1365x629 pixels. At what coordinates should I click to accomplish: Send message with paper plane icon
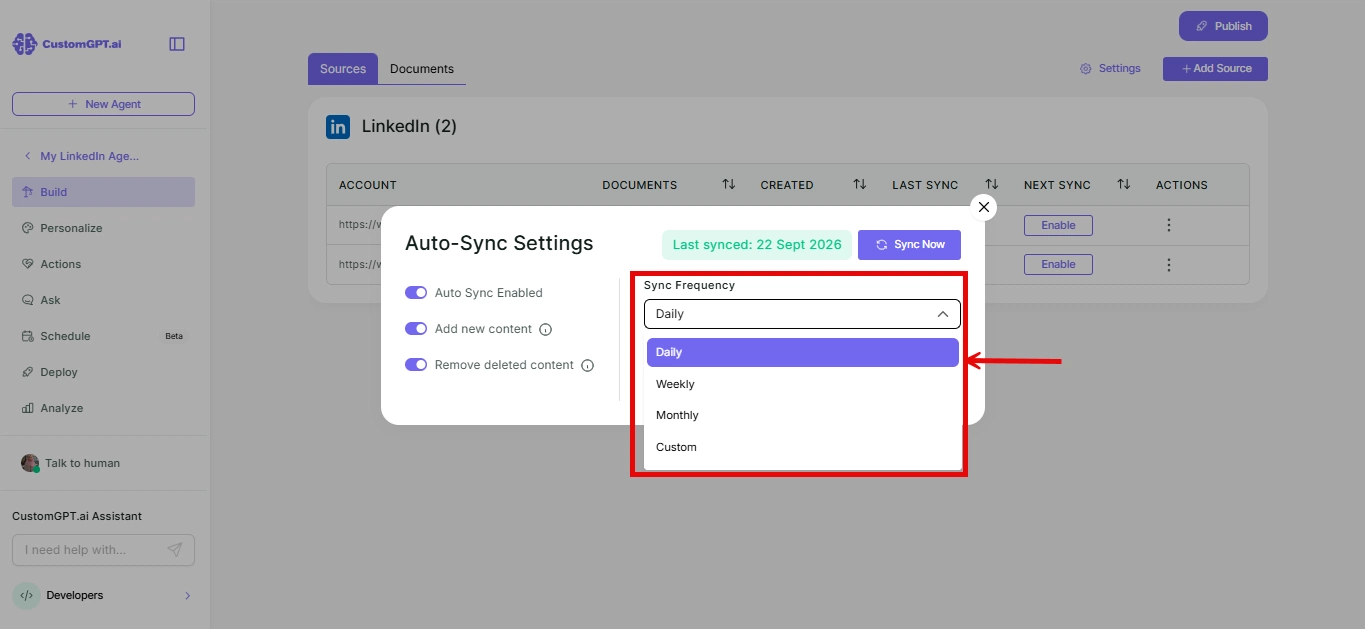[175, 550]
